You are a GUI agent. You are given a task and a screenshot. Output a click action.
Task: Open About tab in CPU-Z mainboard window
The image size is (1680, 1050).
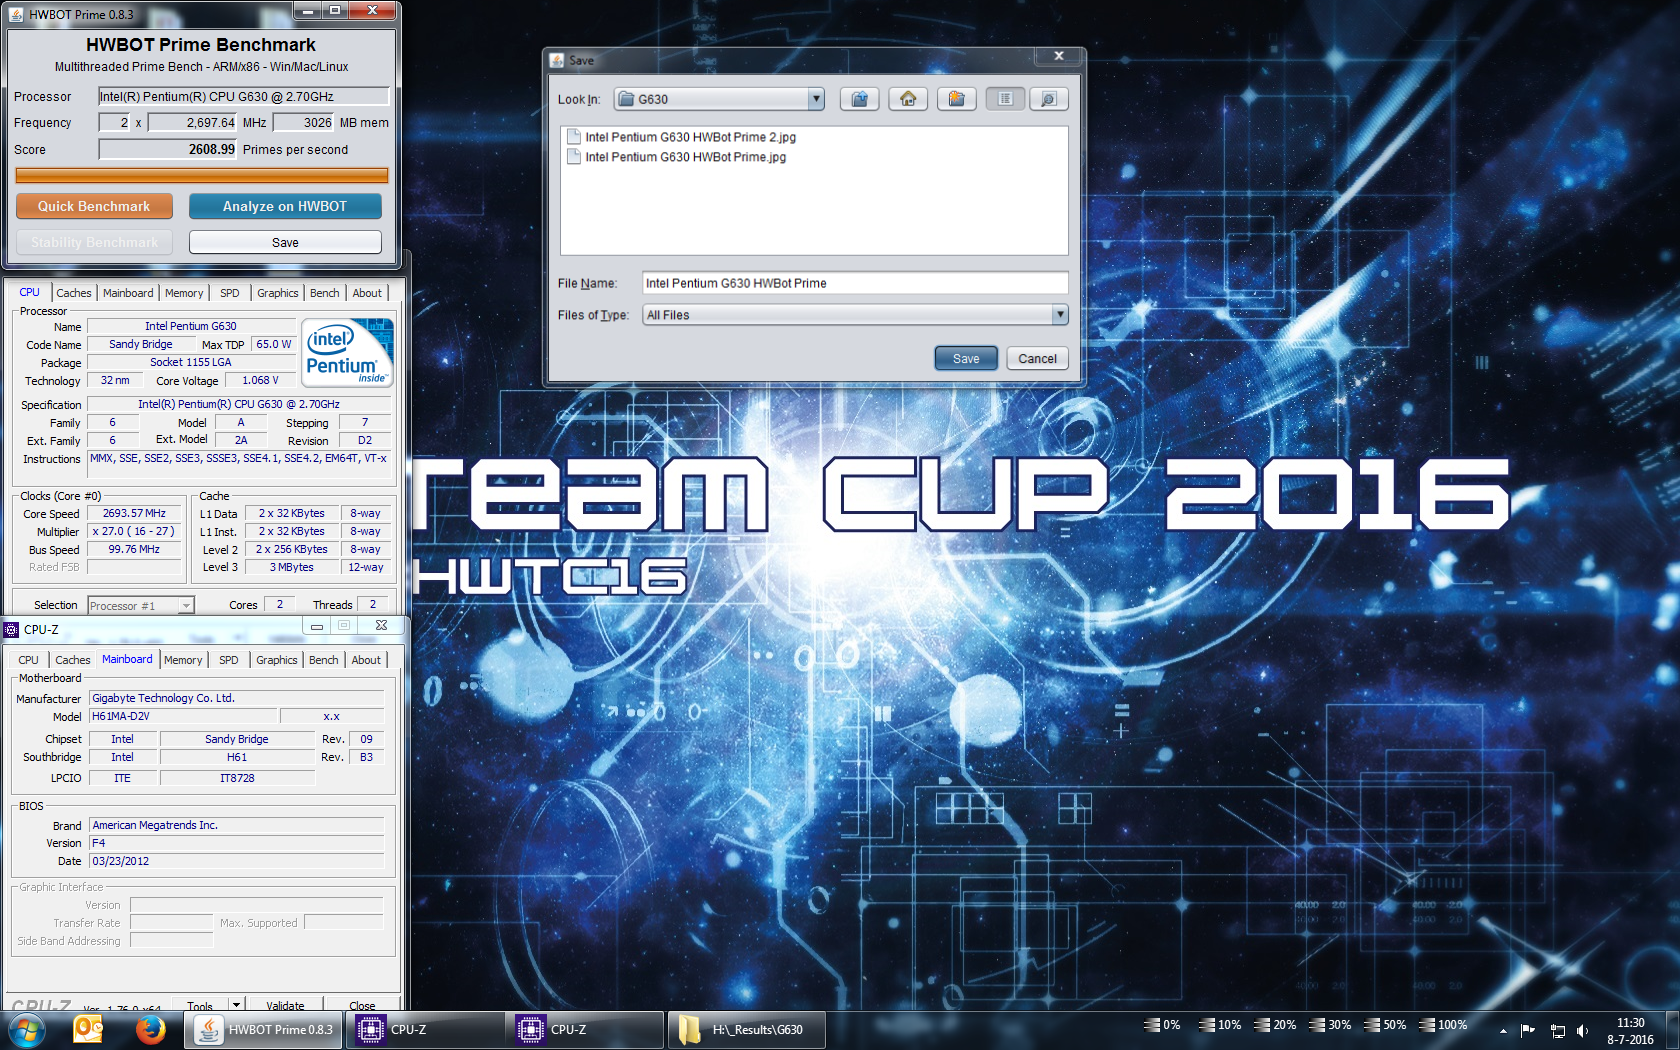[x=366, y=660]
